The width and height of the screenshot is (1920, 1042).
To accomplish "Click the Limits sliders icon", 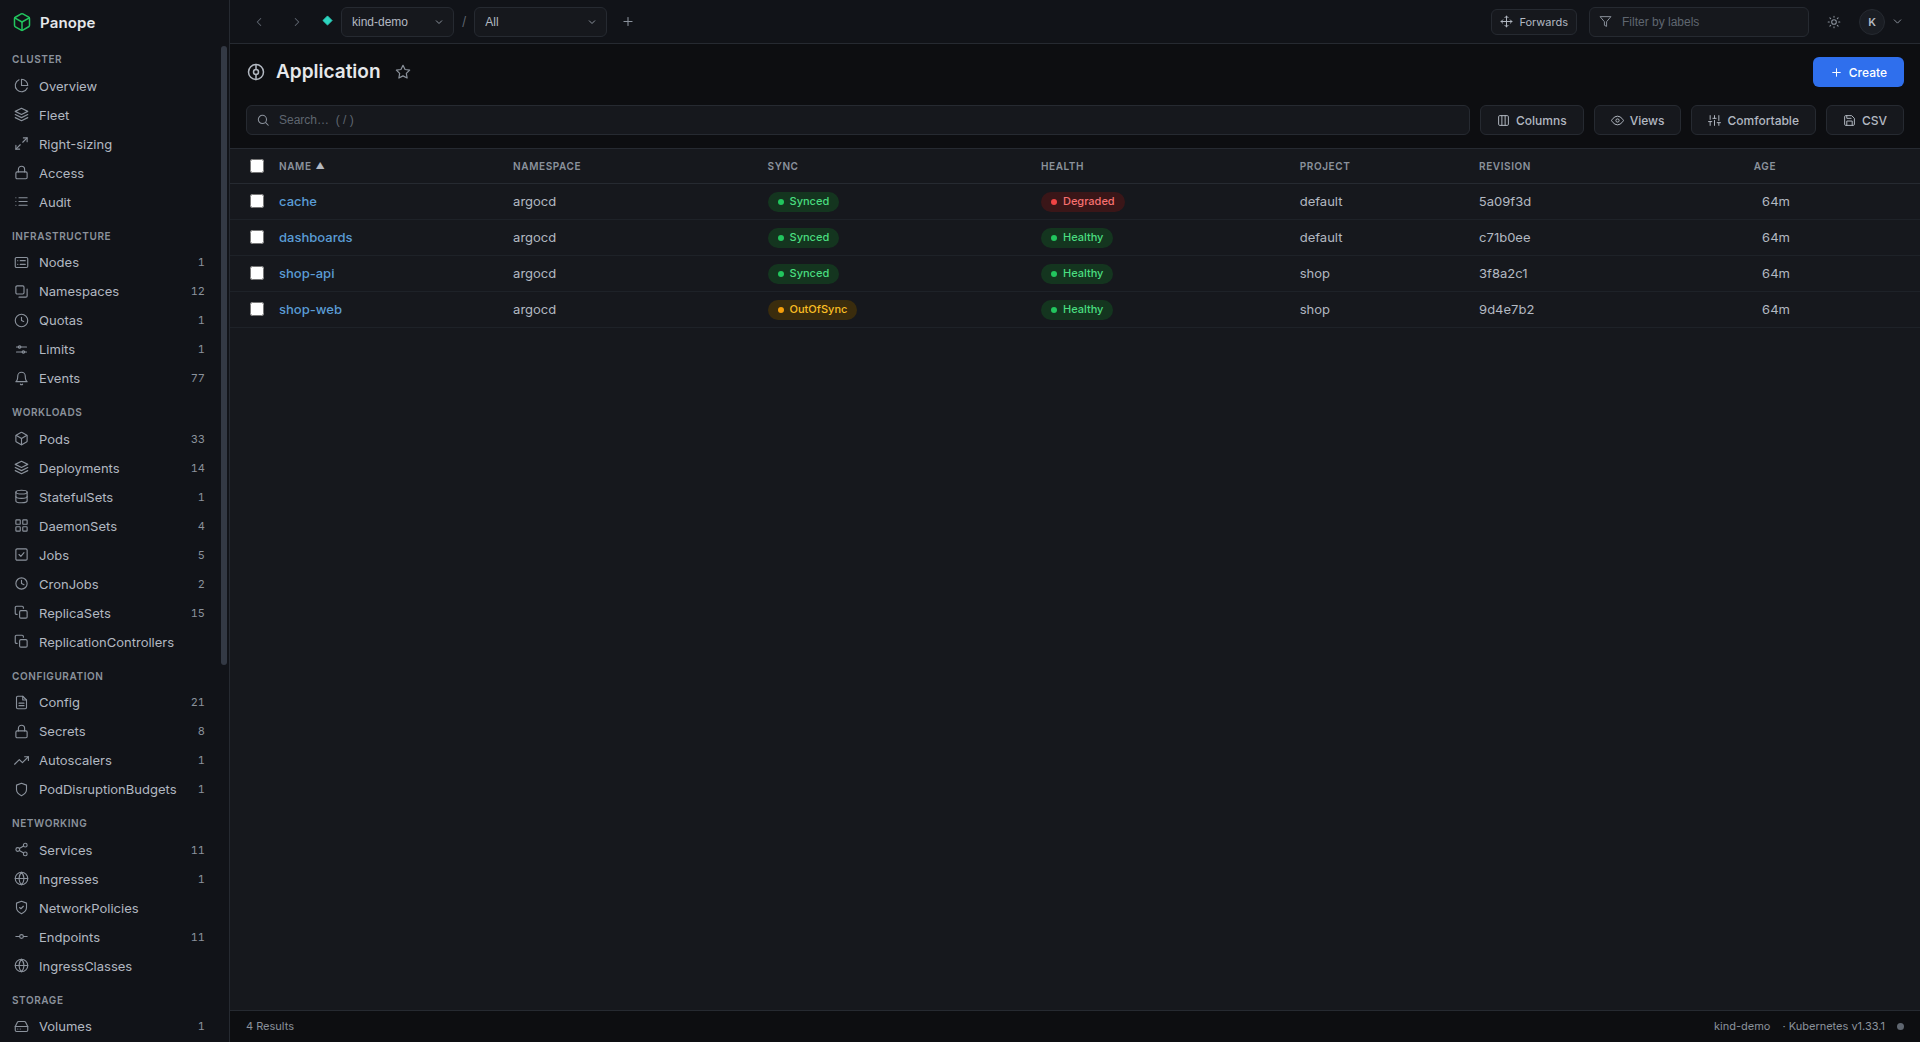I will 21,349.
